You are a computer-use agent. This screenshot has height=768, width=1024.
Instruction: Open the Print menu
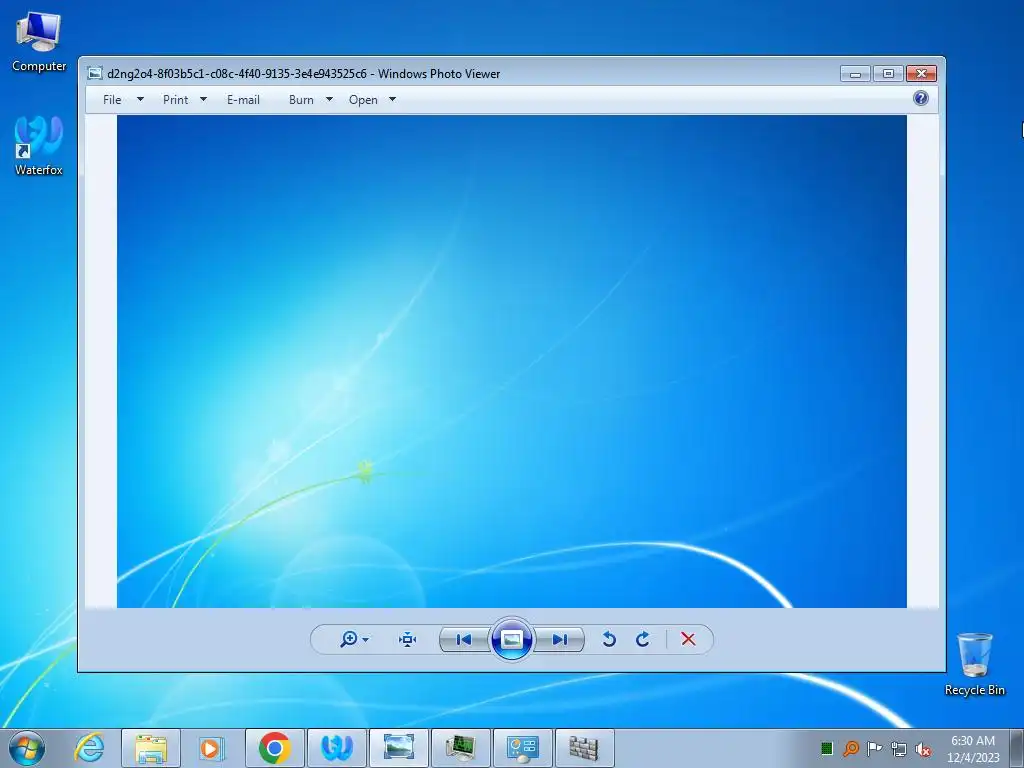pos(176,100)
